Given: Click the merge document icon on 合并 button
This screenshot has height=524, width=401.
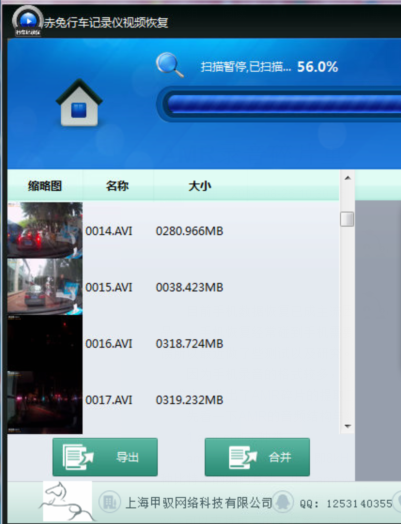Looking at the screenshot, I should click(x=243, y=457).
